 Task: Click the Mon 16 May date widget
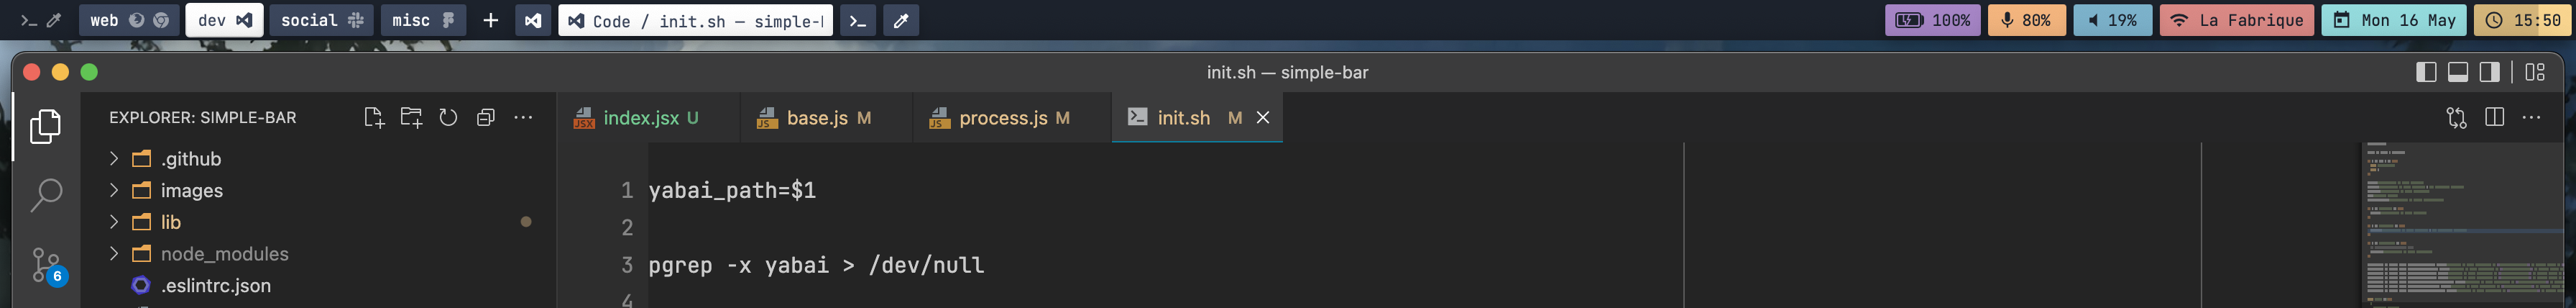click(x=2394, y=20)
